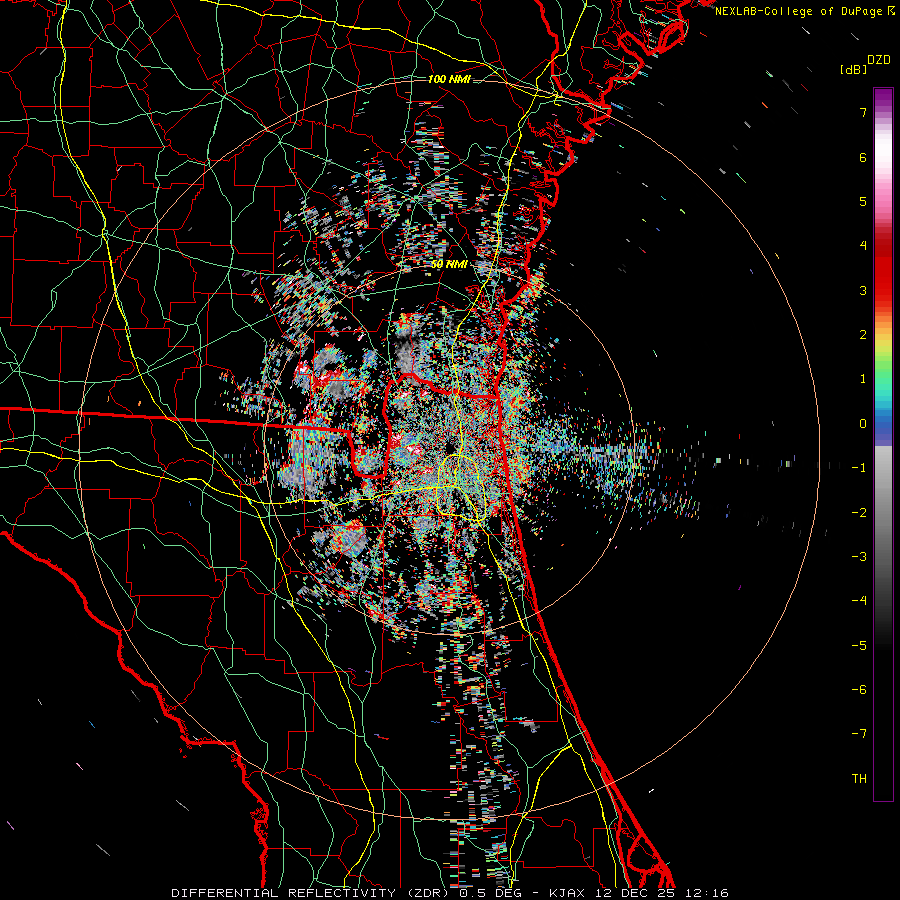Click the 100 NMI range ring label
Viewport: 900px width, 900px height.
point(449,79)
